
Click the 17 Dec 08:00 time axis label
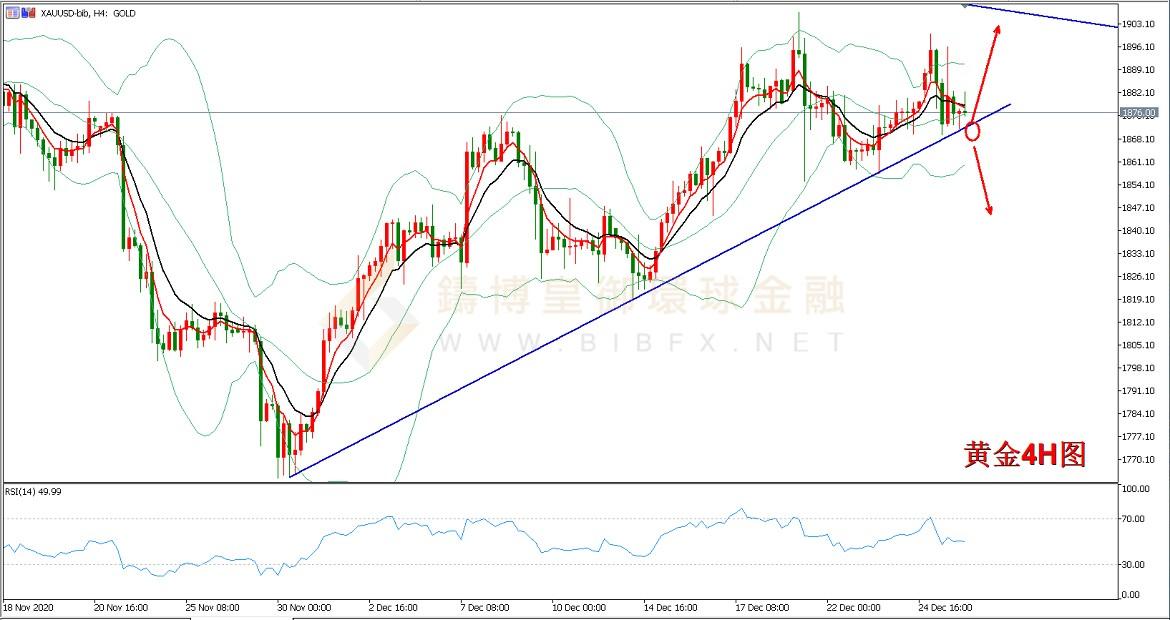click(x=760, y=607)
